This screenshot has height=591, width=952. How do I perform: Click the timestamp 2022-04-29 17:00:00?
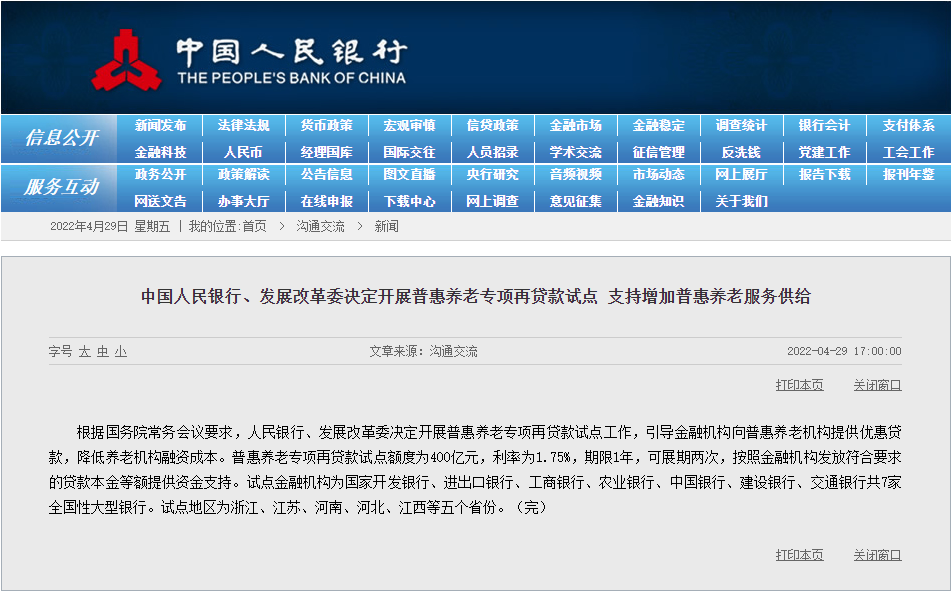845,352
